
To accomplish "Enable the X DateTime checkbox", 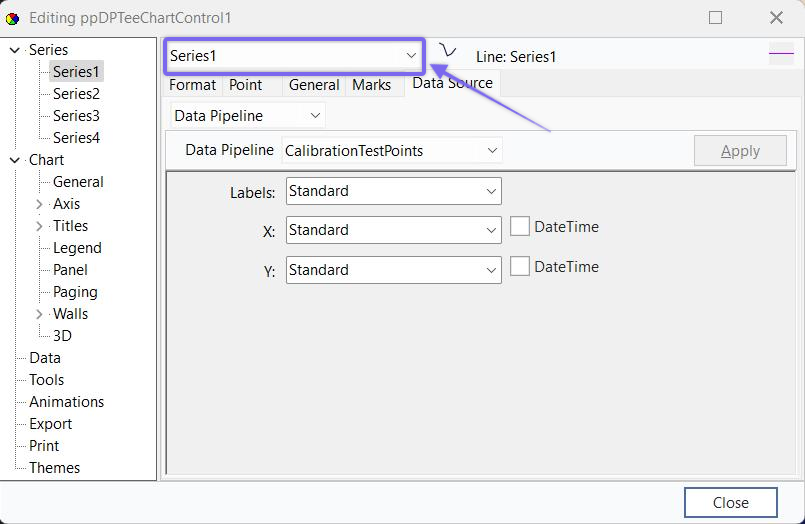I will click(x=520, y=227).
